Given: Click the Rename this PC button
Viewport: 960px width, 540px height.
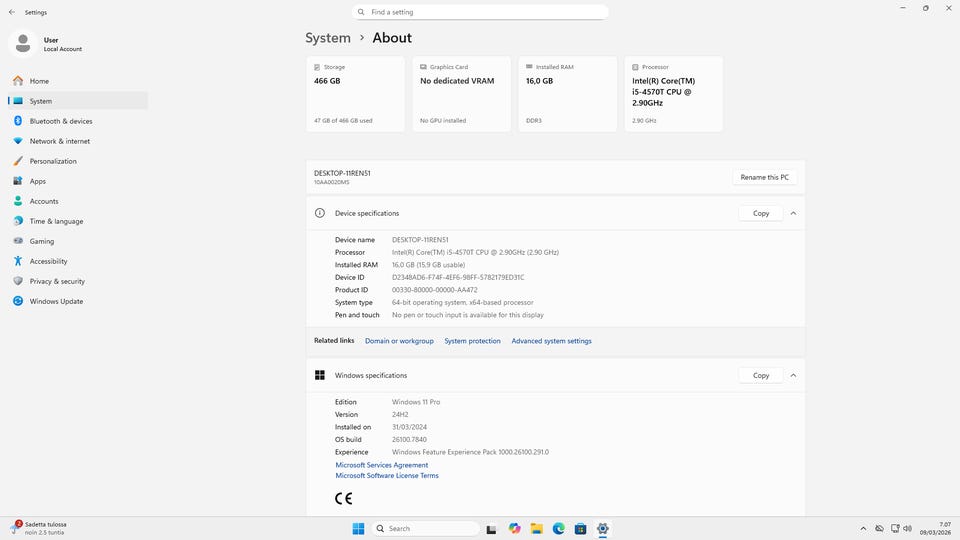Looking at the screenshot, I should [764, 177].
